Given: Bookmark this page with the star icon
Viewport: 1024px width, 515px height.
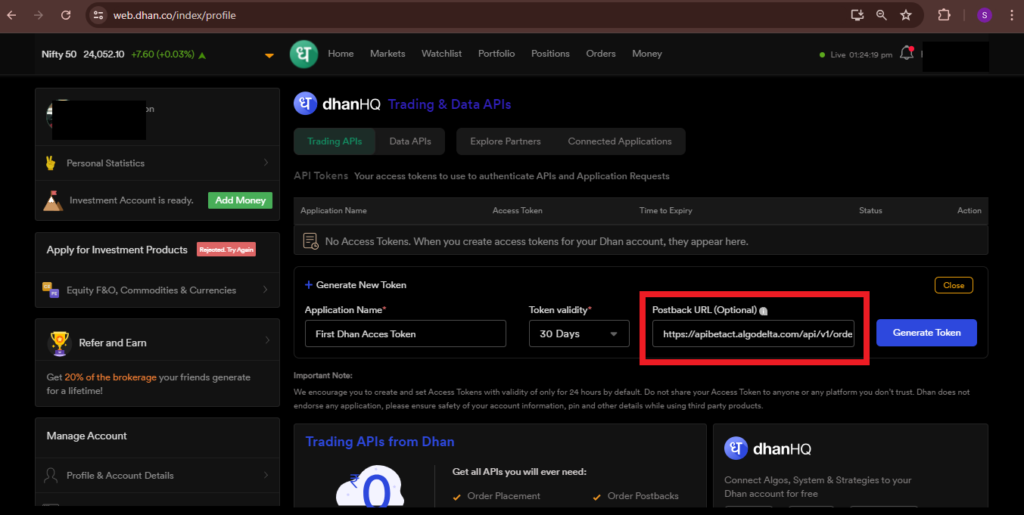Looking at the screenshot, I should (906, 15).
